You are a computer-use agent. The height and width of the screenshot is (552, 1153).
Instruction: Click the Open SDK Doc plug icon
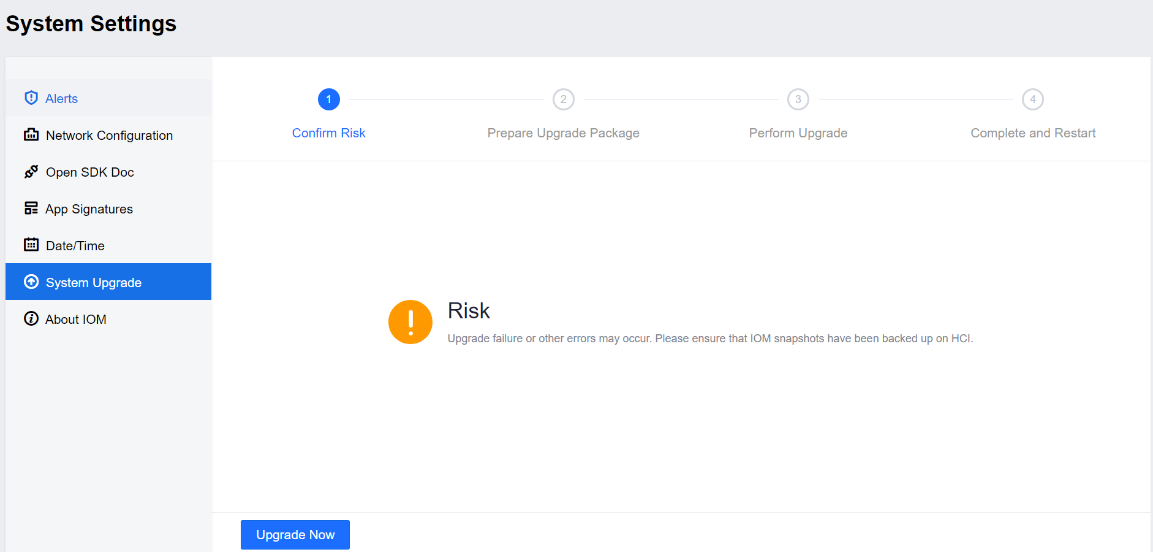(31, 172)
